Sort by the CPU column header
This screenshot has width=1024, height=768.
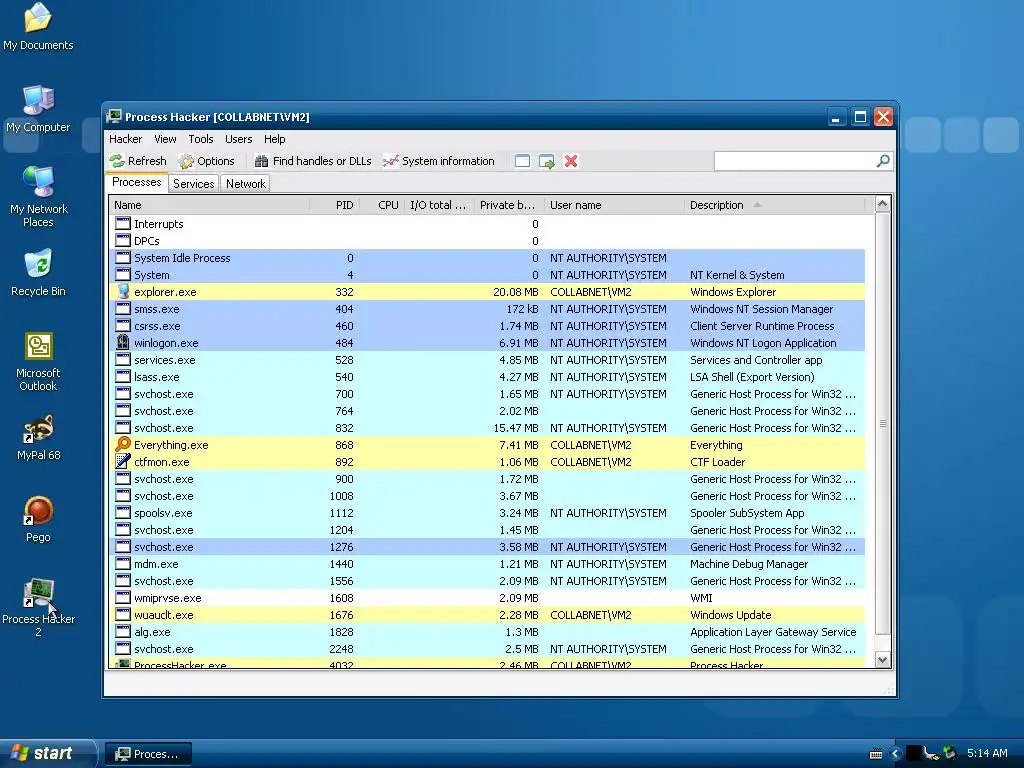pyautogui.click(x=382, y=205)
